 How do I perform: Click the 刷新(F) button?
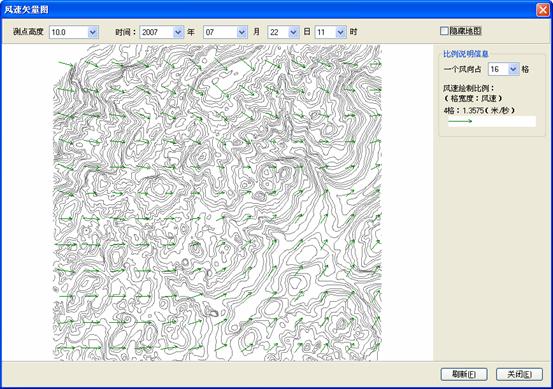pyautogui.click(x=464, y=374)
